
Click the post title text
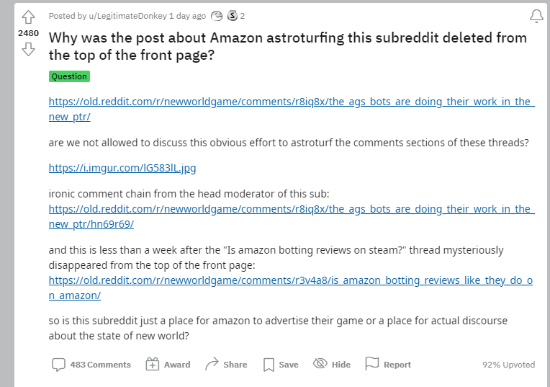click(288, 46)
